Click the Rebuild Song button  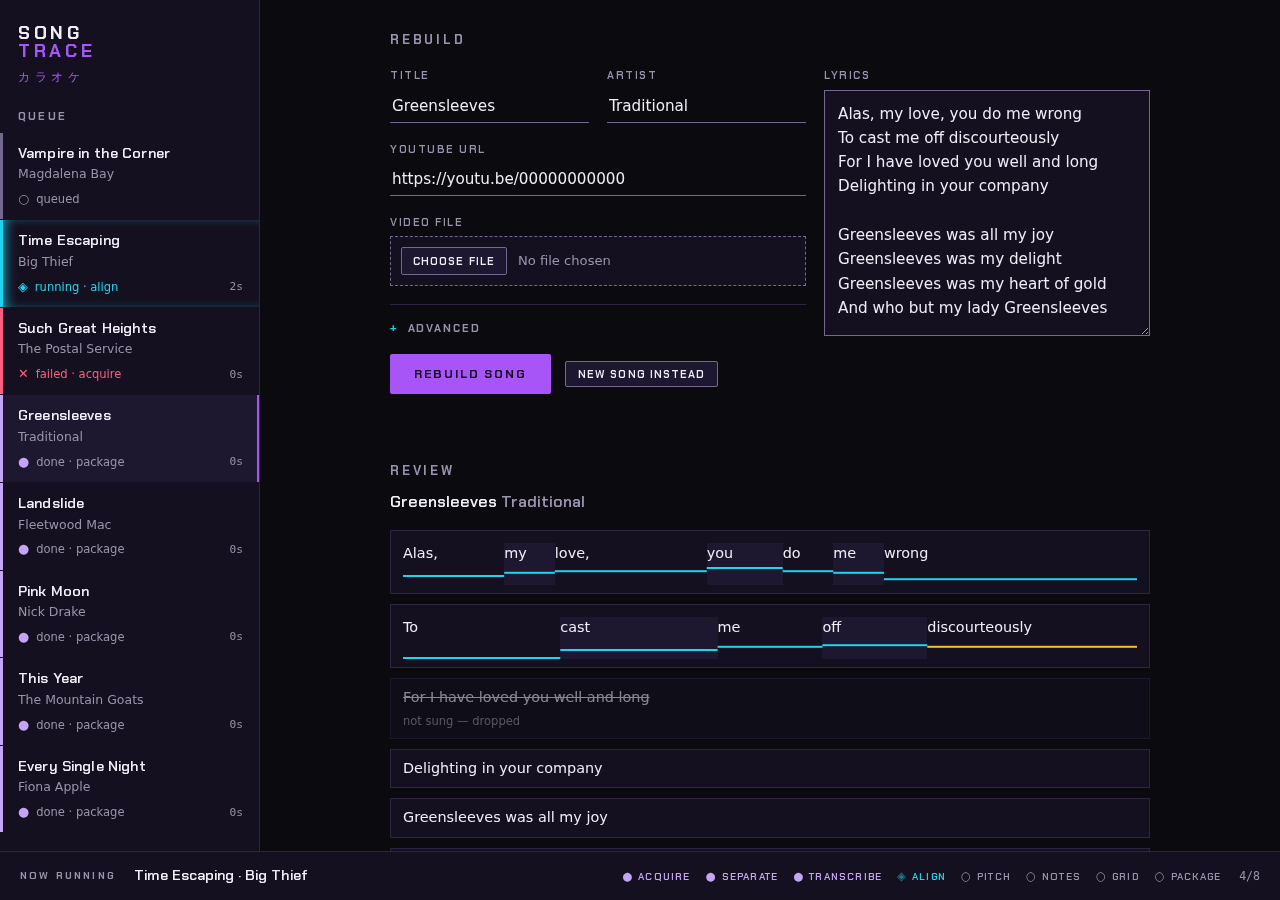(470, 374)
